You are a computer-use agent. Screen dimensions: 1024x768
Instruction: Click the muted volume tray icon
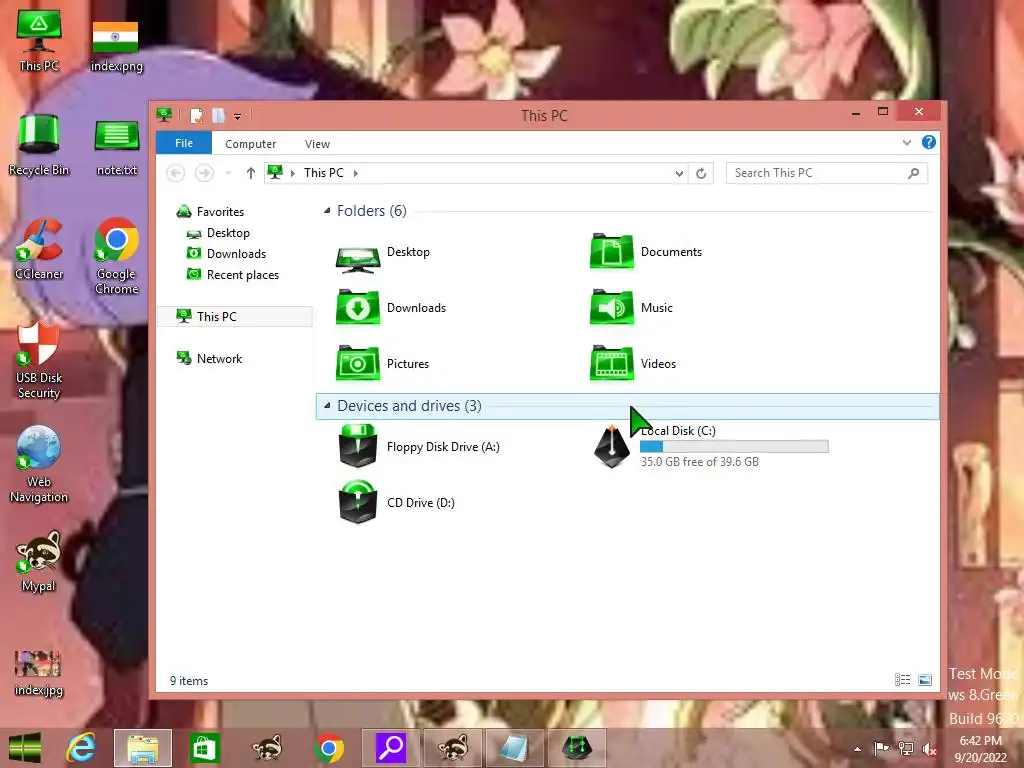click(929, 748)
